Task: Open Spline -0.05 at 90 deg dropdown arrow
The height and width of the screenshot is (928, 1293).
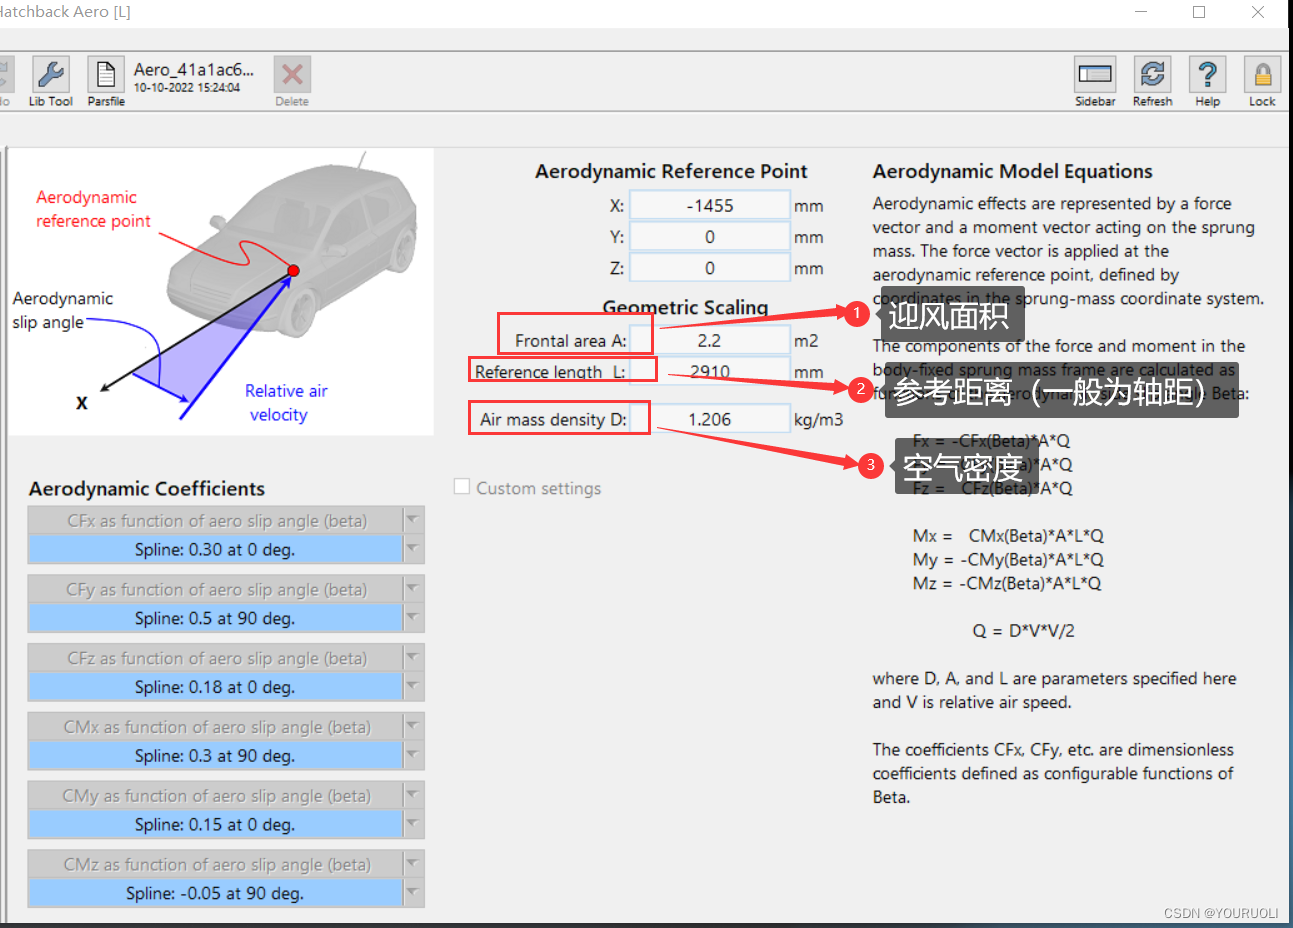Action: (x=413, y=893)
